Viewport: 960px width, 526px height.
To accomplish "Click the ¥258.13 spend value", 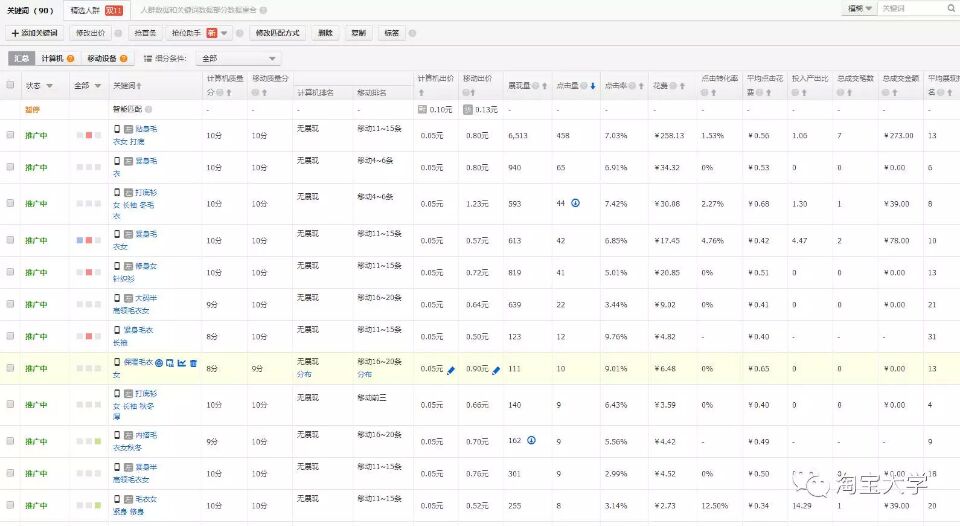I will (669, 135).
